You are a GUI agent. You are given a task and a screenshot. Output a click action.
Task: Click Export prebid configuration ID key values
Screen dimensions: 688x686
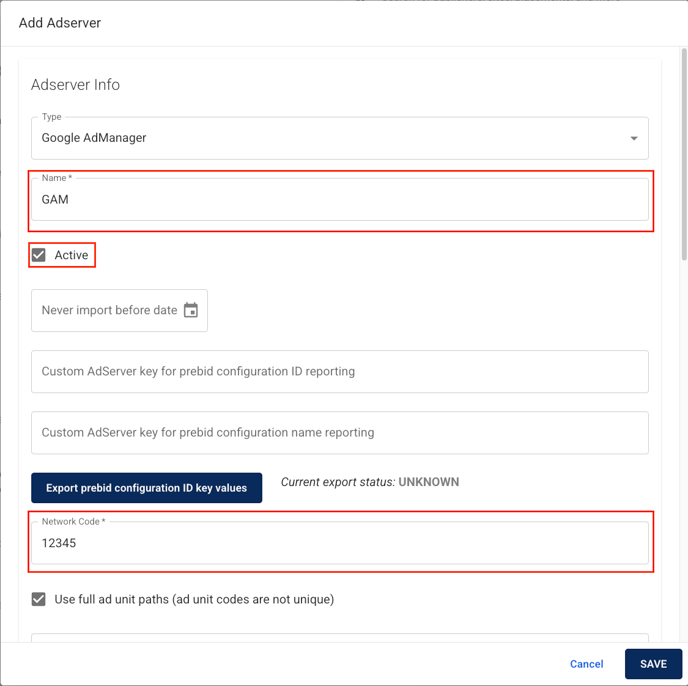tap(147, 488)
